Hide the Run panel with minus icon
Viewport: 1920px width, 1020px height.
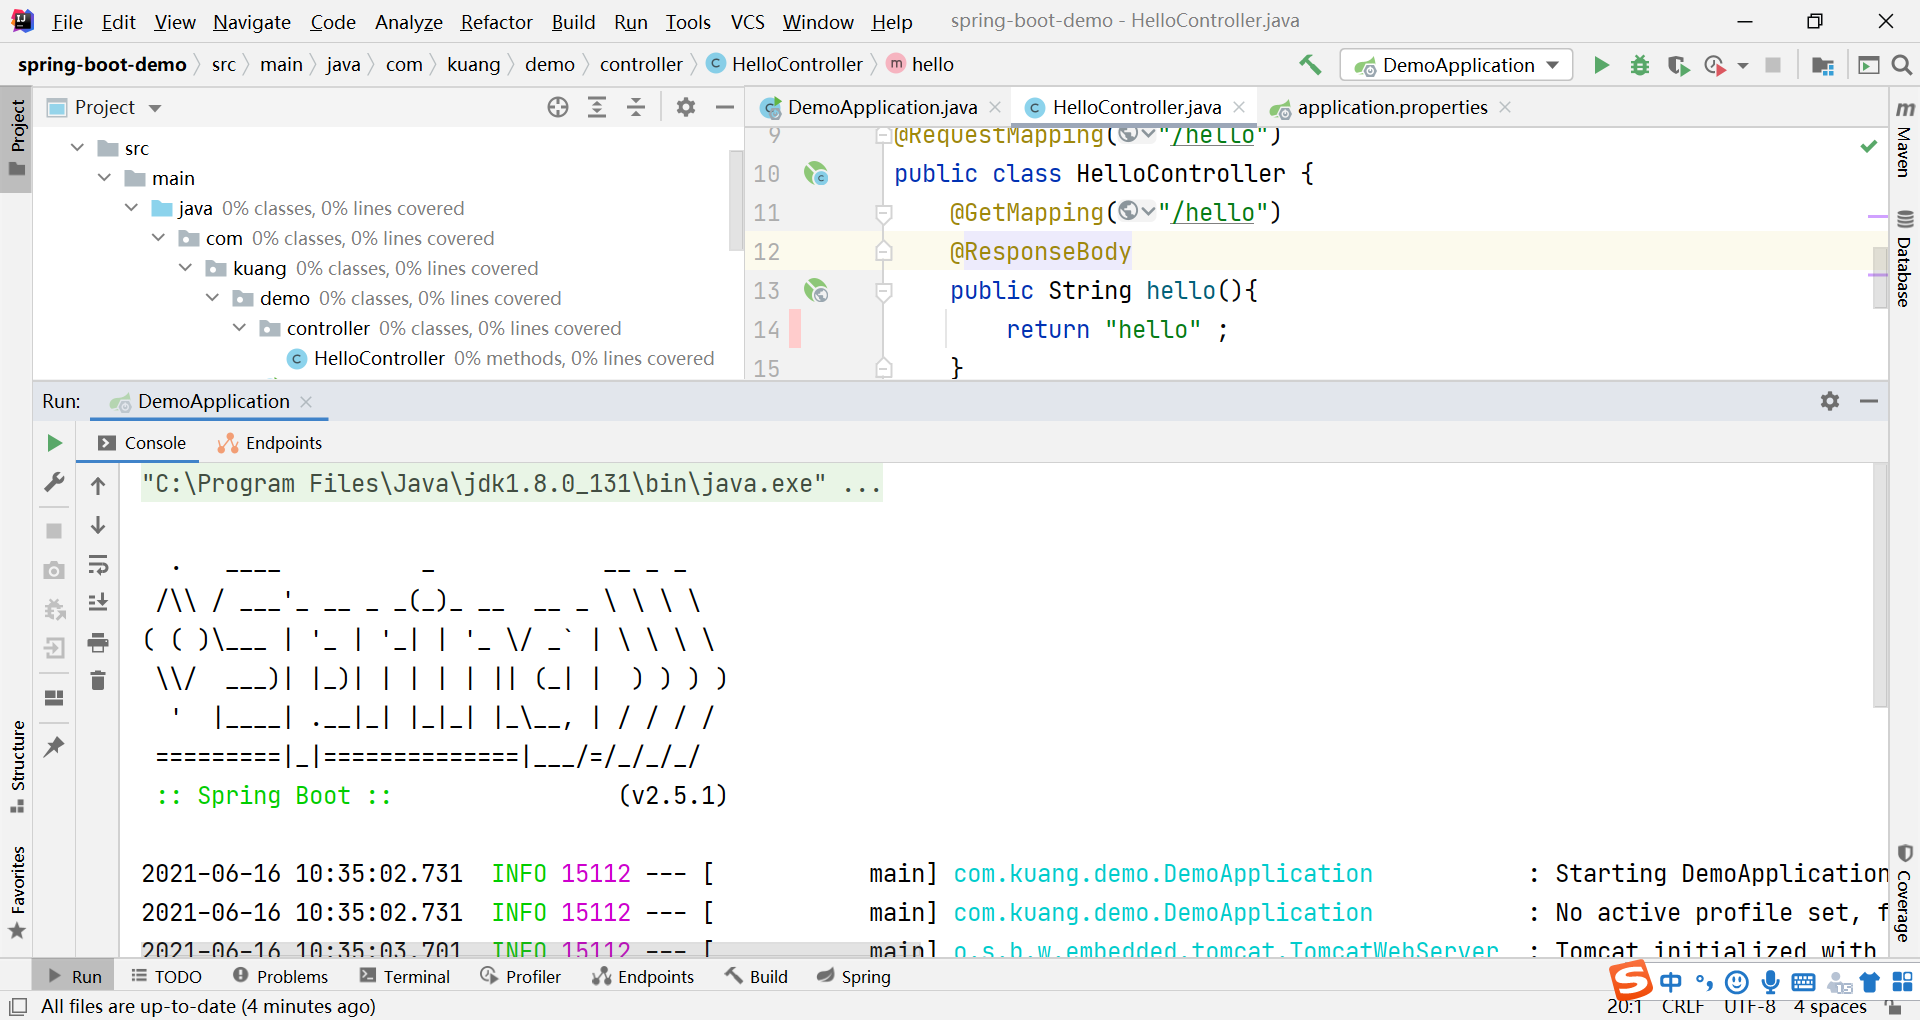pyautogui.click(x=1869, y=401)
